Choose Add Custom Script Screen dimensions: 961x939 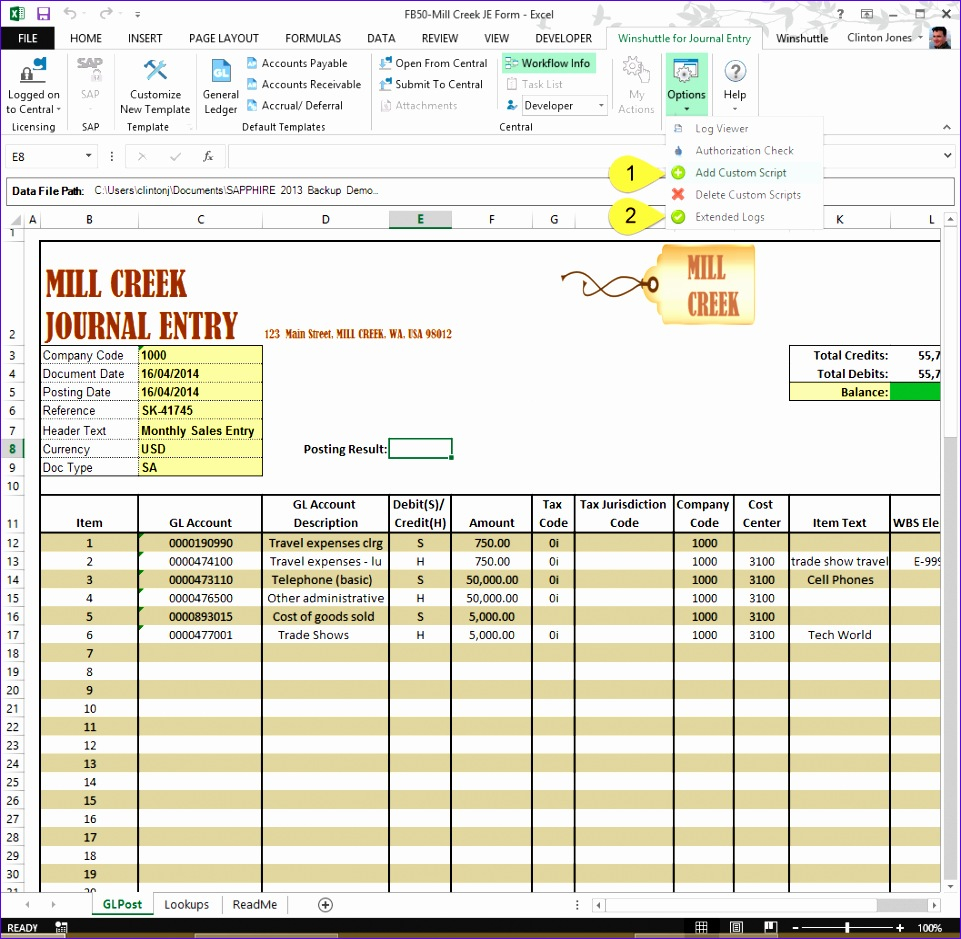click(743, 173)
